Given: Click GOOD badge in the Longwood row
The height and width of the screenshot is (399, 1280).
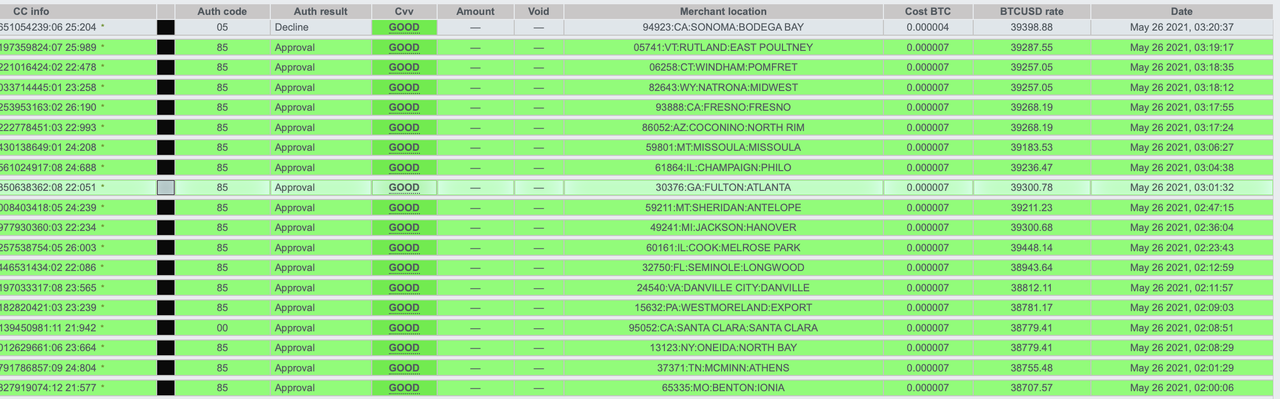Looking at the screenshot, I should coord(404,267).
